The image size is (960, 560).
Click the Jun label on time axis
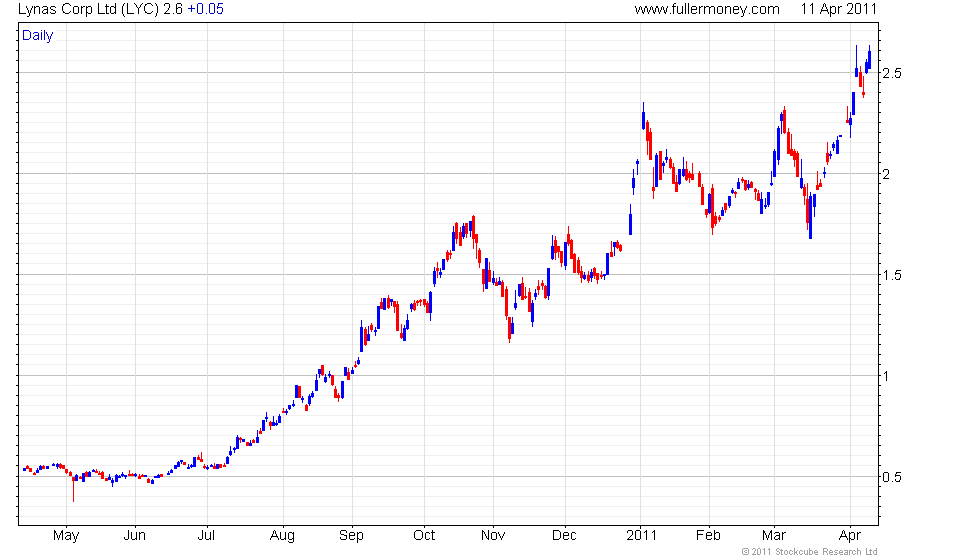135,536
